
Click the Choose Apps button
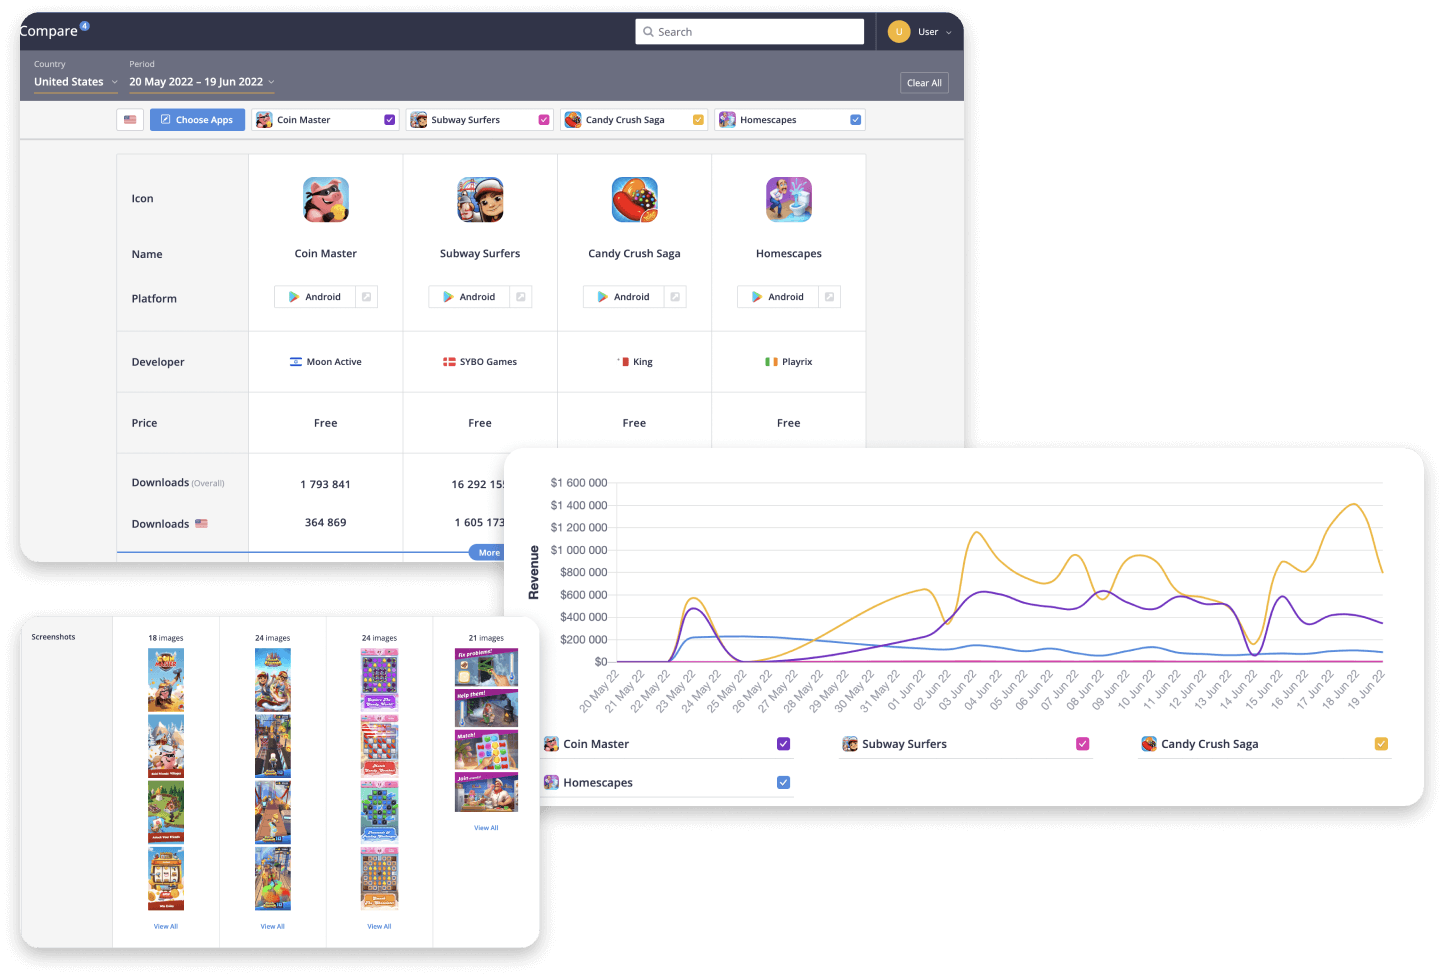coord(197,120)
